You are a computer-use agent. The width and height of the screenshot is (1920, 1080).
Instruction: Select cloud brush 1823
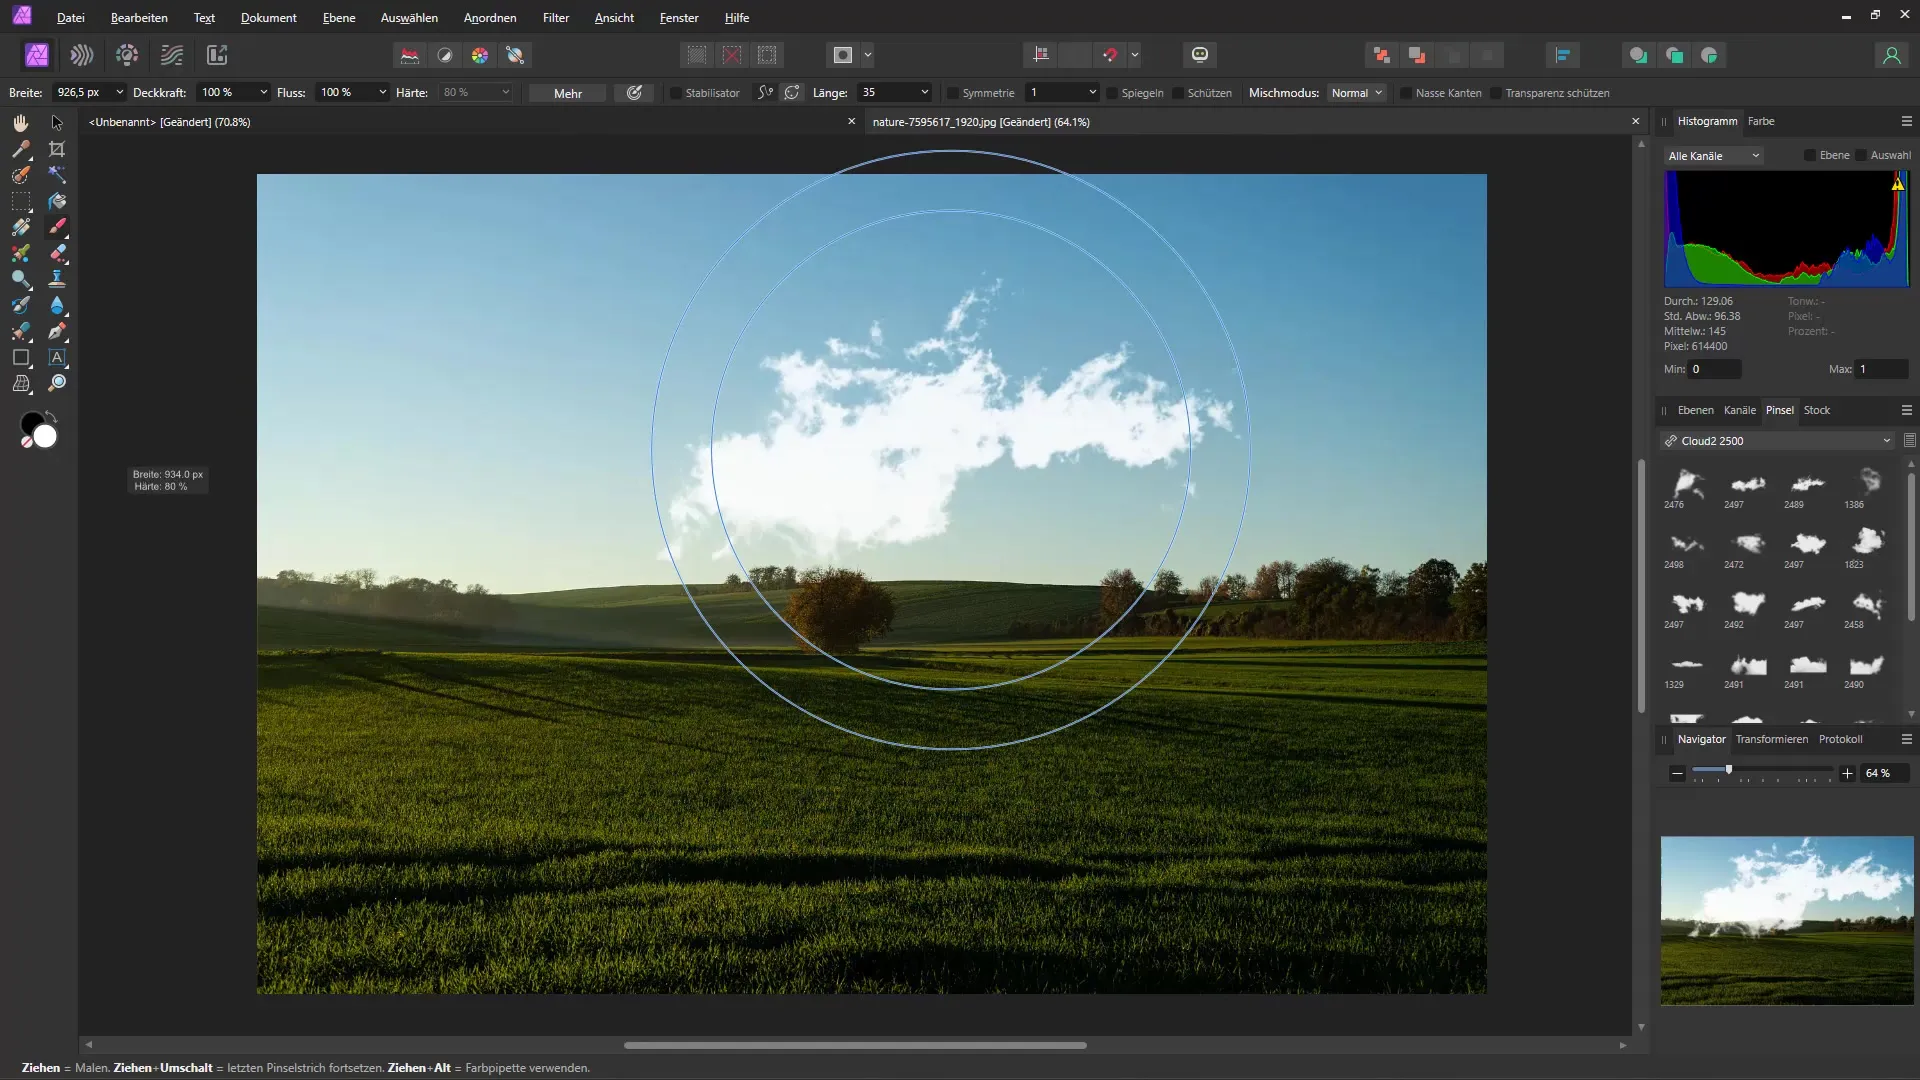(1867, 547)
